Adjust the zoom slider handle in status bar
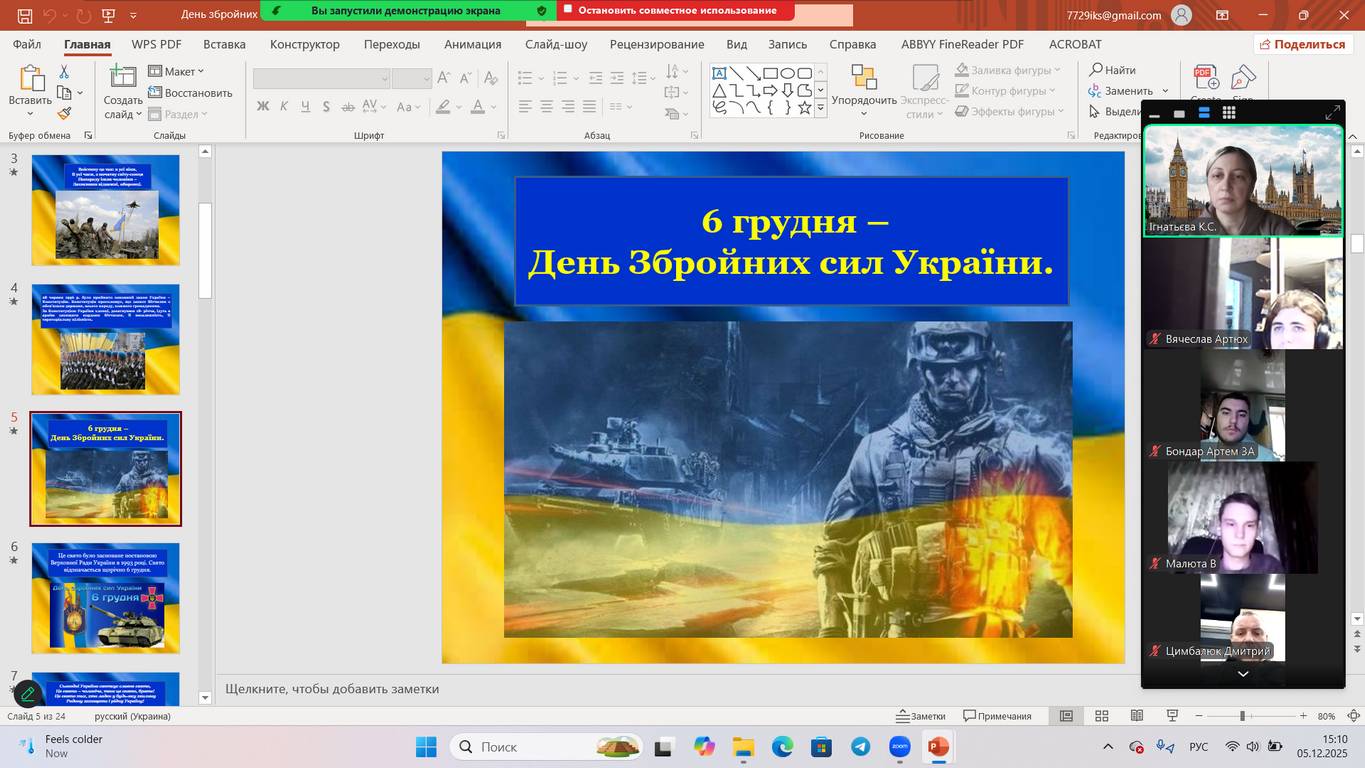The image size is (1365, 768). pyautogui.click(x=1243, y=716)
